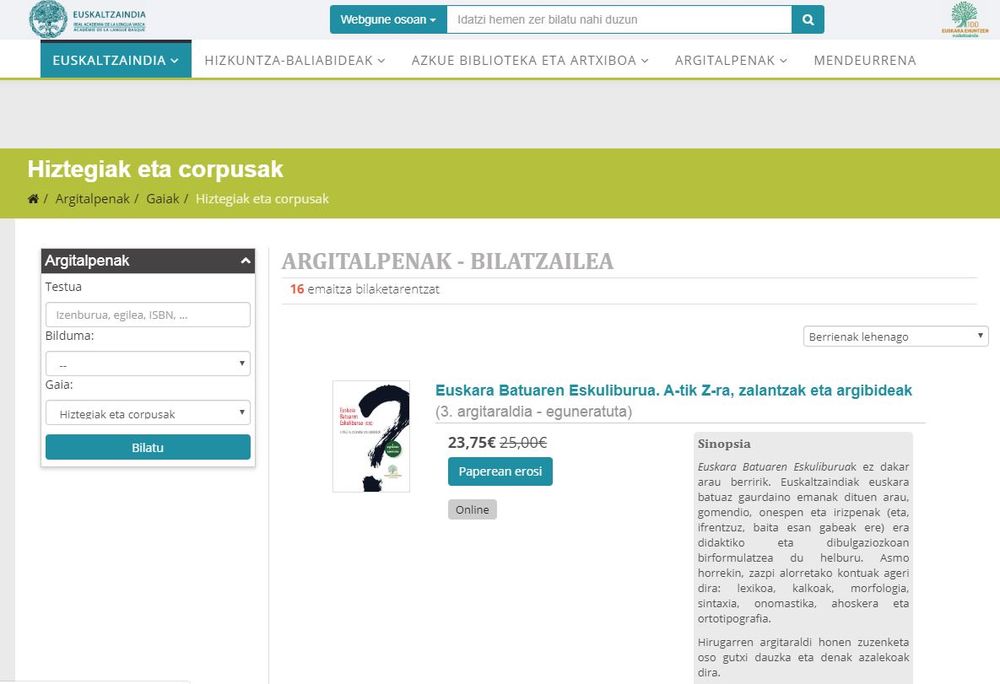Focus the top site search input

pos(619,20)
